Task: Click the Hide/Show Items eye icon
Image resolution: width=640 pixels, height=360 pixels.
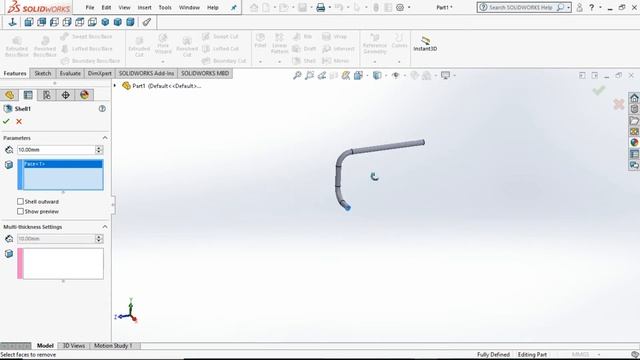Action: tap(395, 75)
